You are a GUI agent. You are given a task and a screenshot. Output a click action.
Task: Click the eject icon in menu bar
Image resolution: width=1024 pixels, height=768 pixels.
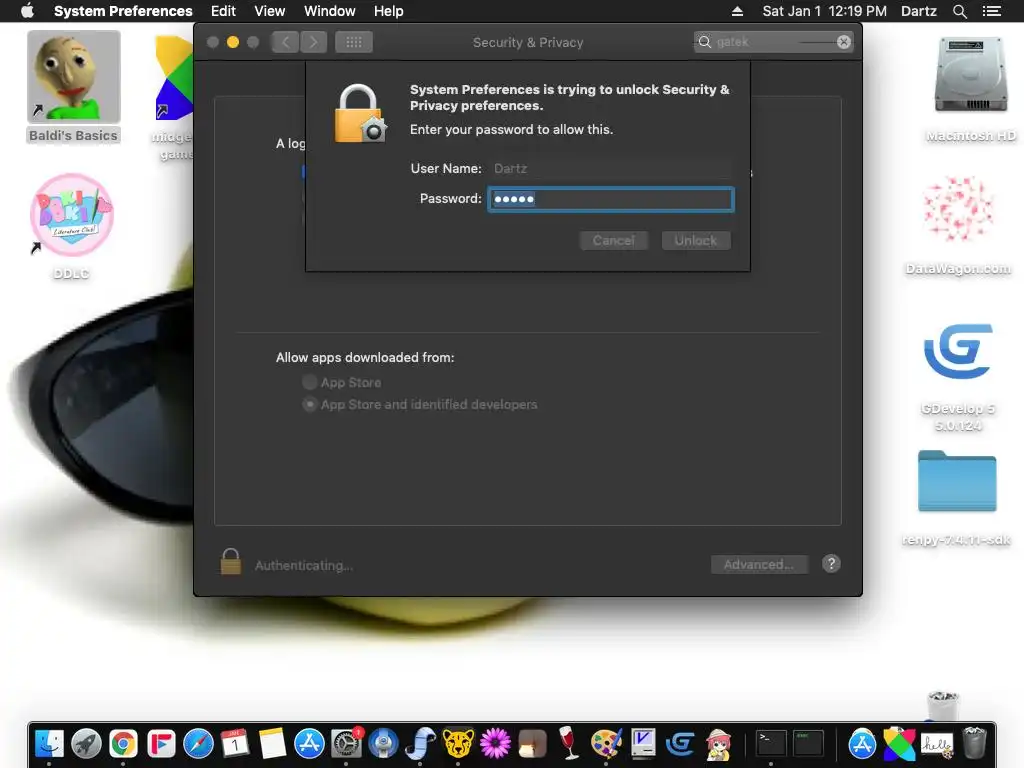coord(737,11)
